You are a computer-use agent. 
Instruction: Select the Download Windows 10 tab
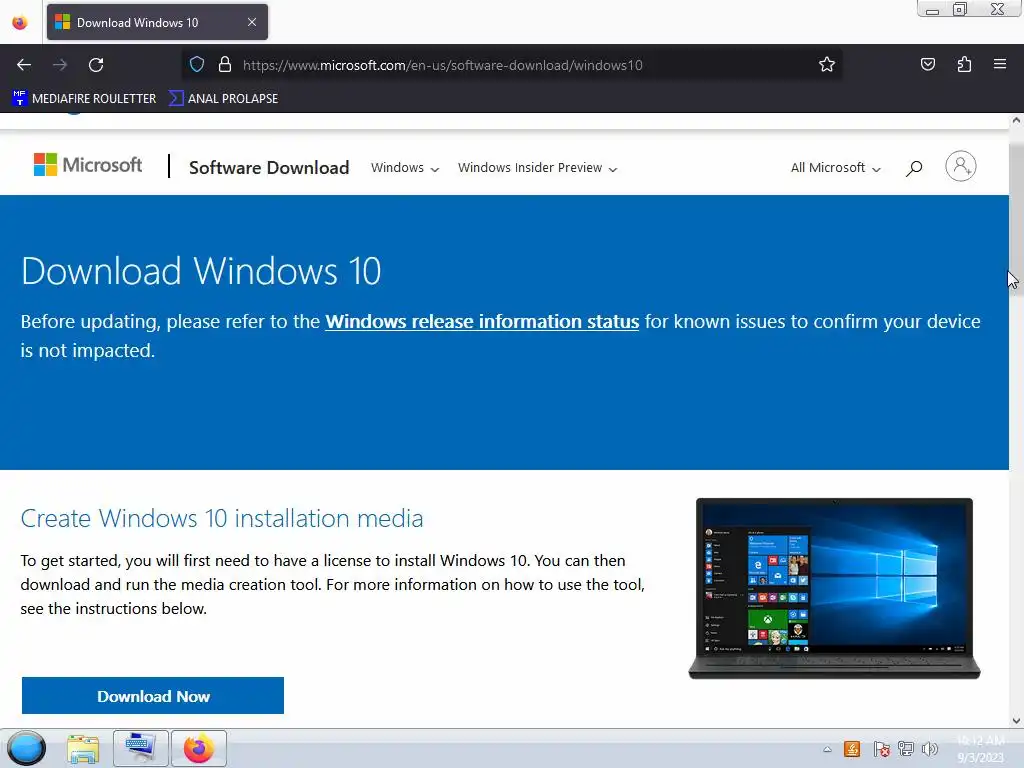(157, 22)
